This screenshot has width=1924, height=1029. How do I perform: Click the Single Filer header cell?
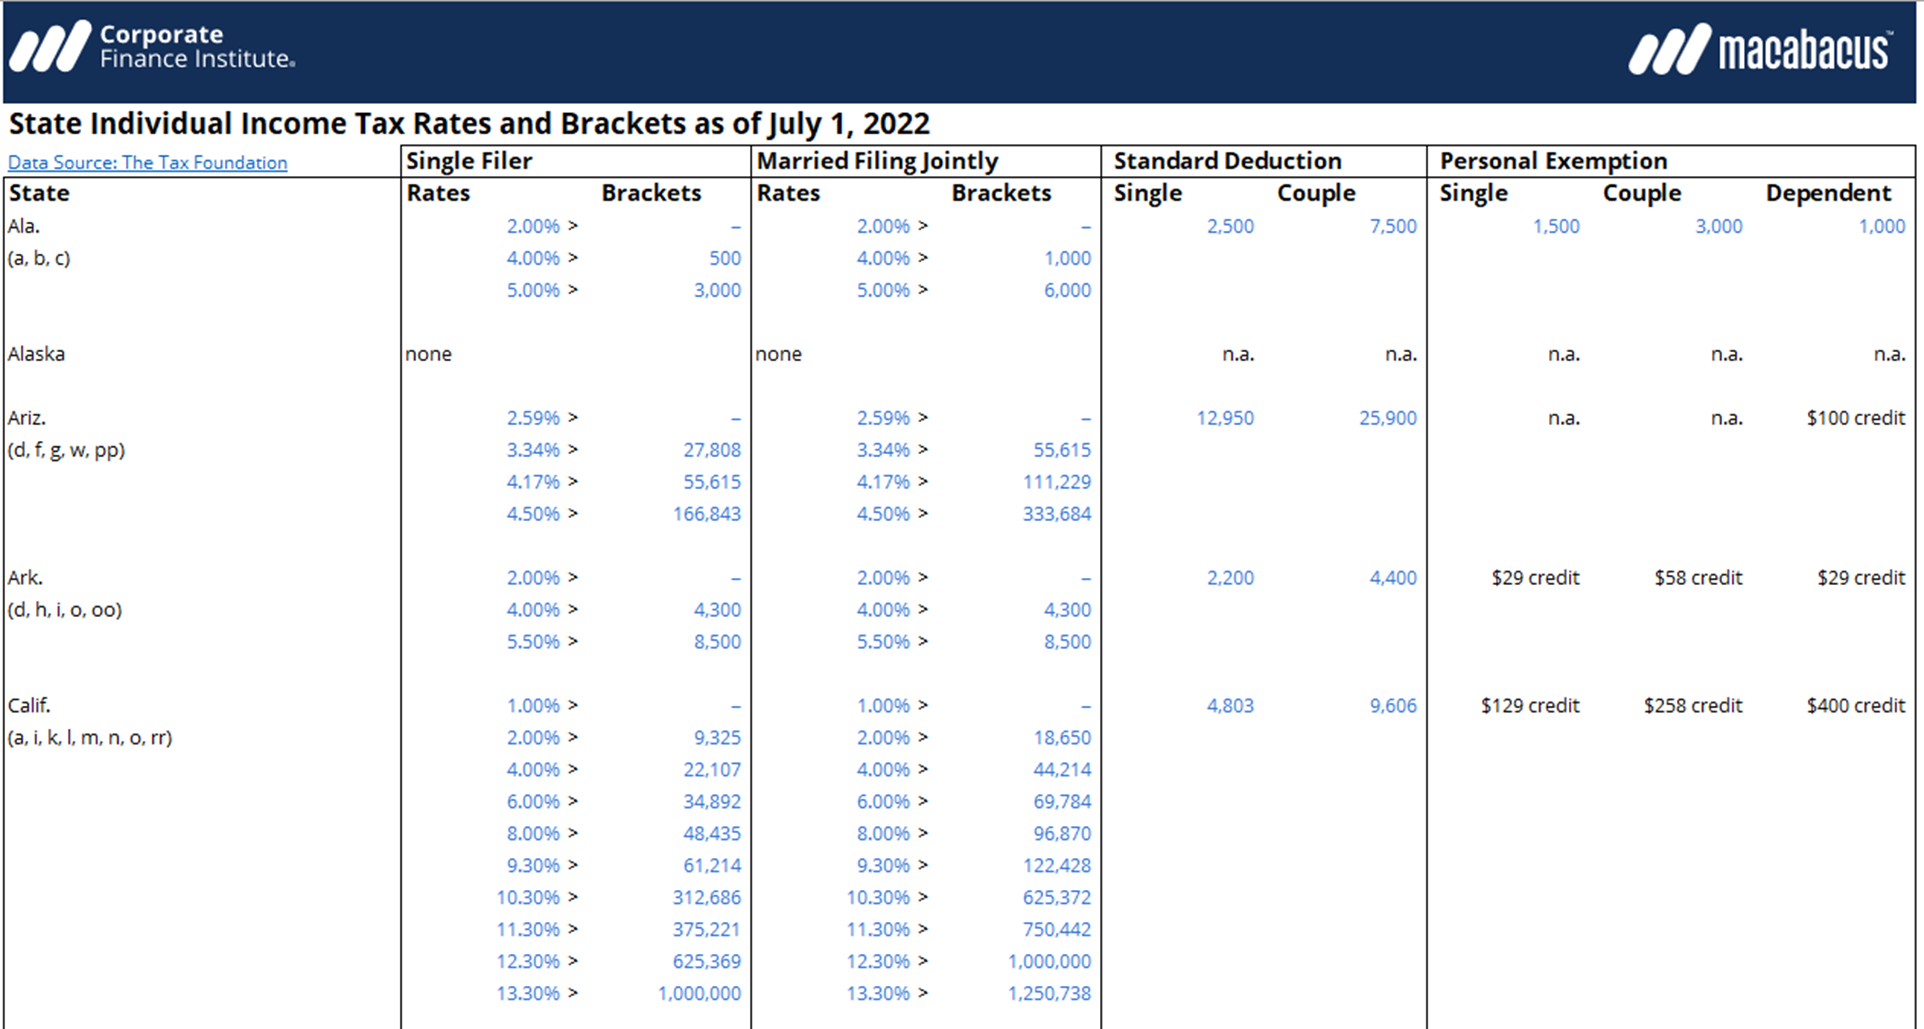469,161
